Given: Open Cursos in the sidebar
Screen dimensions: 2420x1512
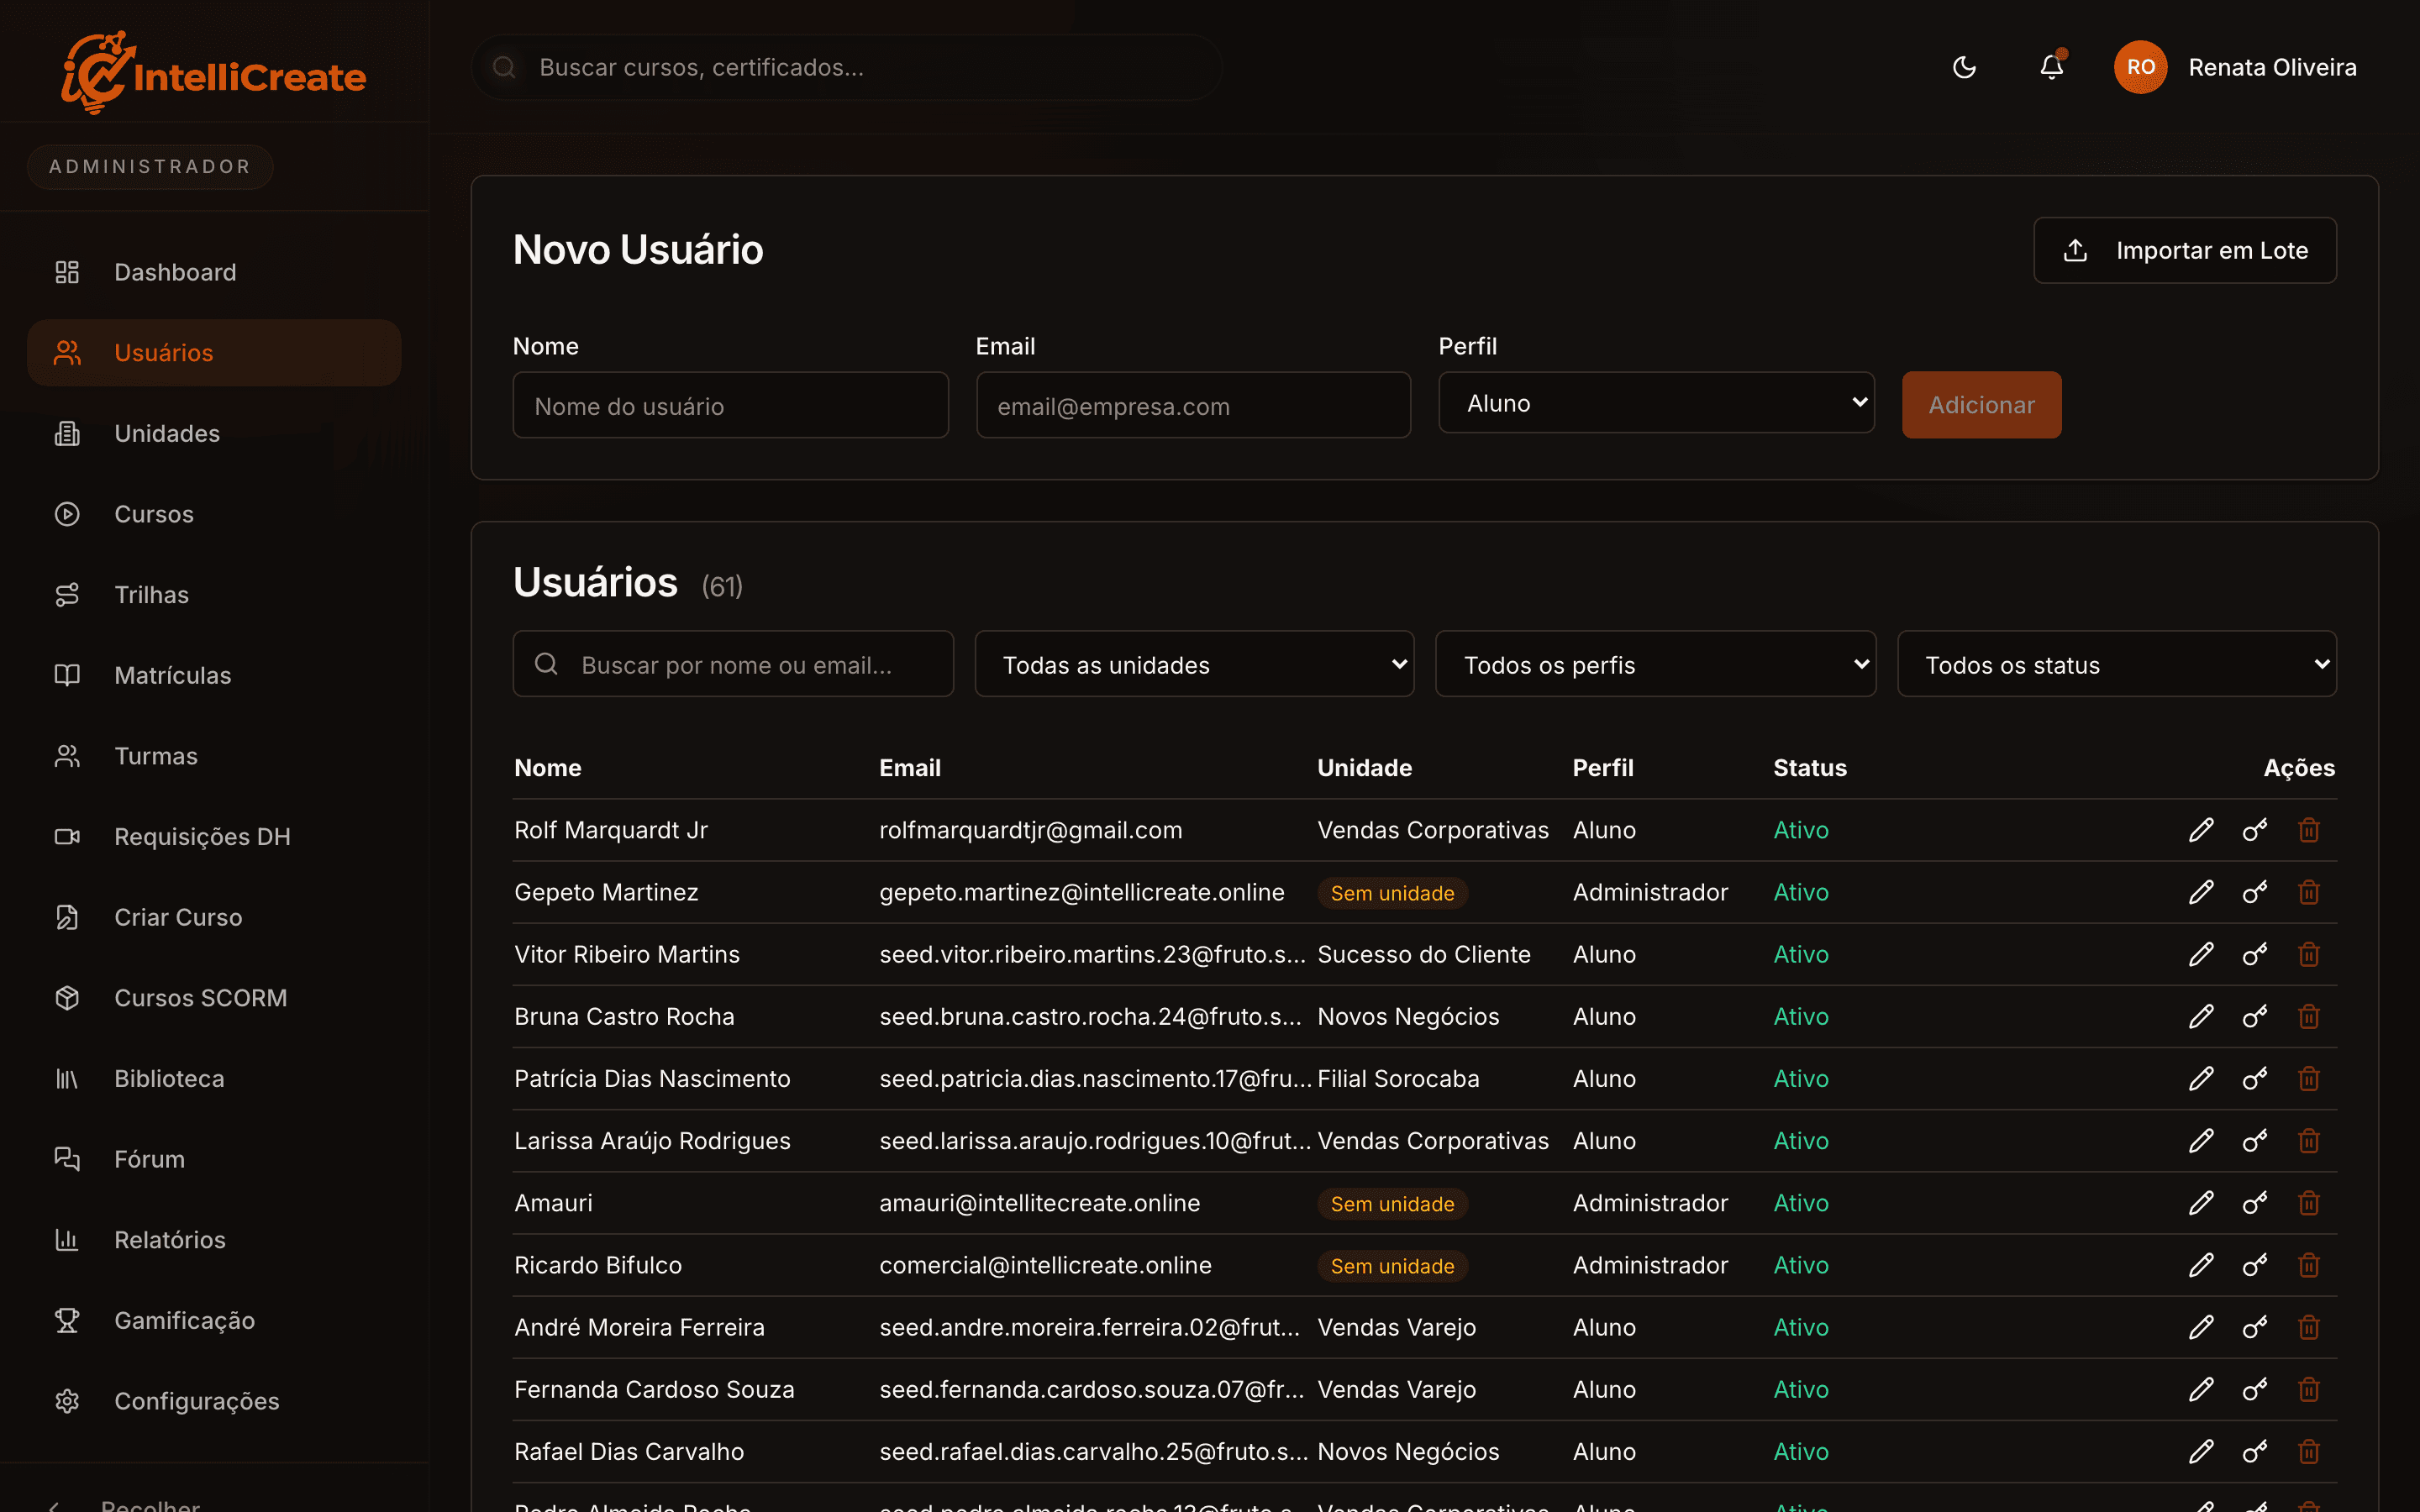Looking at the screenshot, I should (x=214, y=514).
